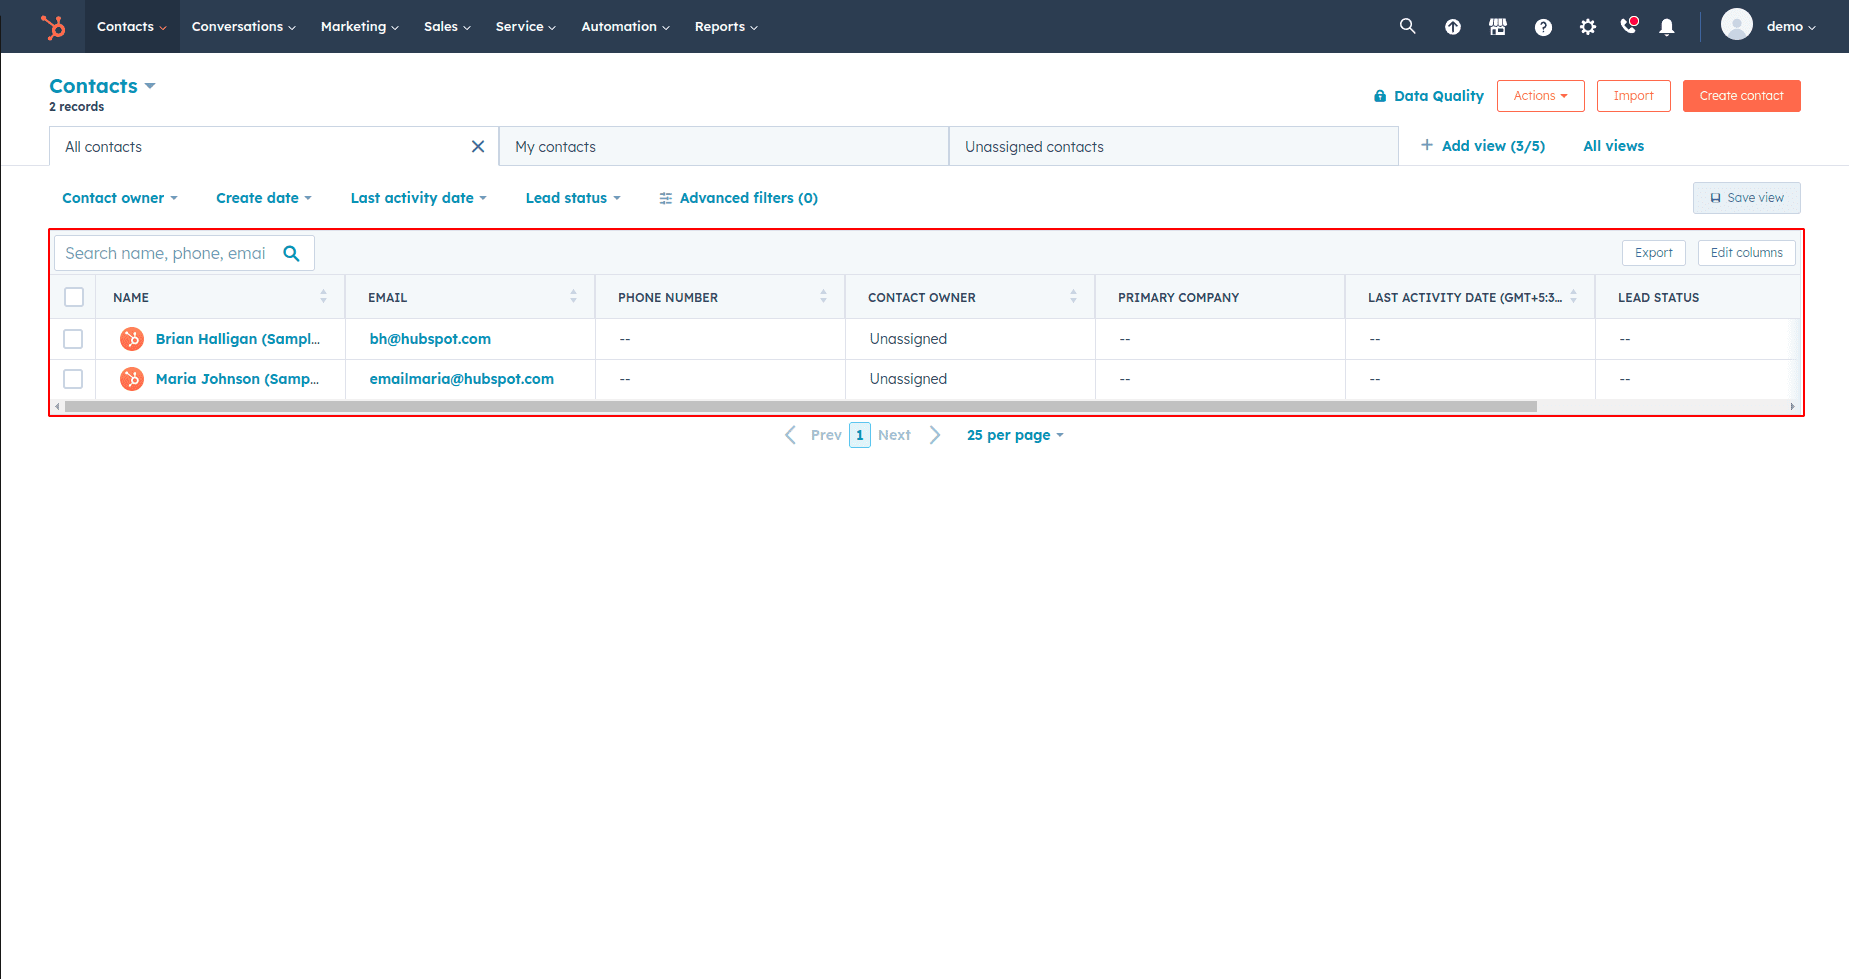This screenshot has width=1849, height=979.
Task: Open the Marketing navigation menu
Action: point(360,27)
